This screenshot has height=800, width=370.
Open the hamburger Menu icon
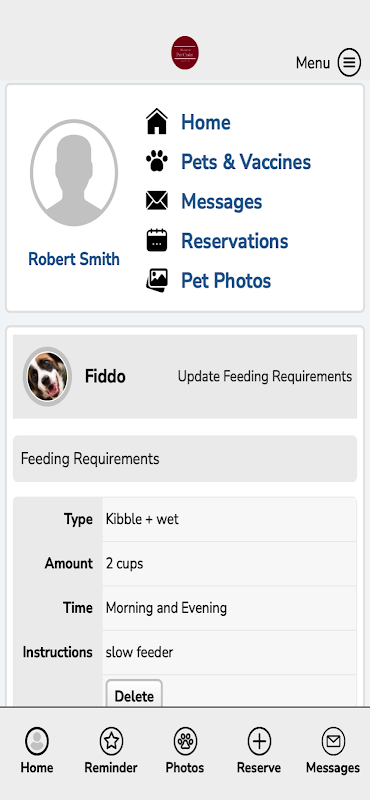pos(349,63)
